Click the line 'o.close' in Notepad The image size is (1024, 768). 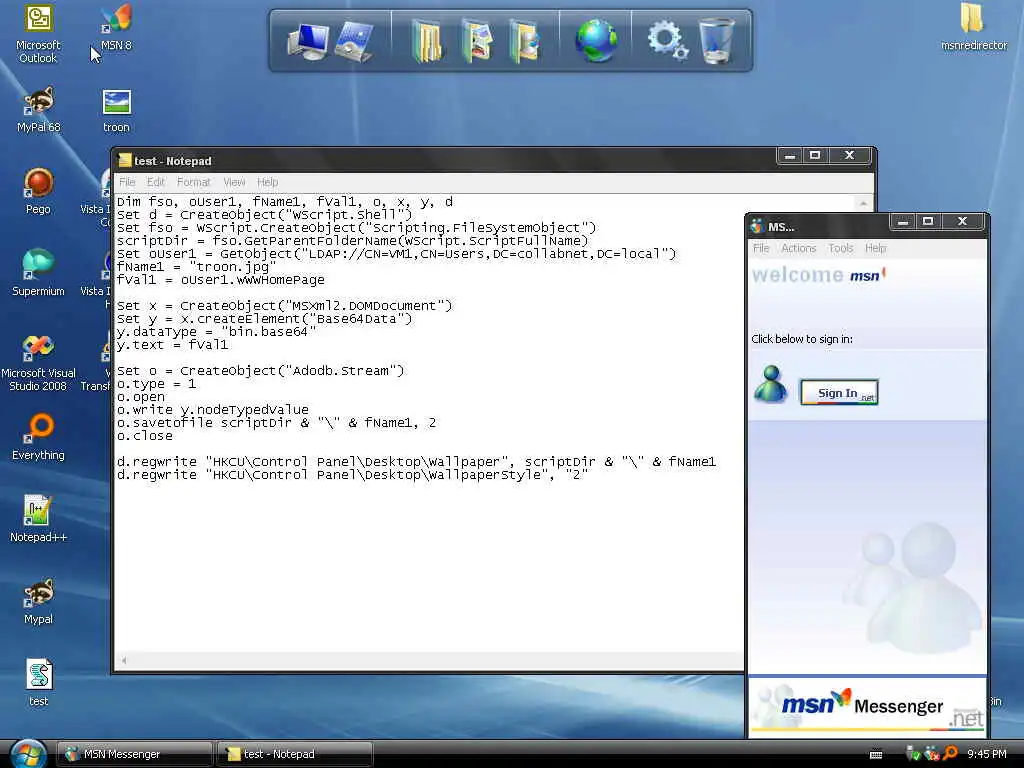(x=144, y=436)
